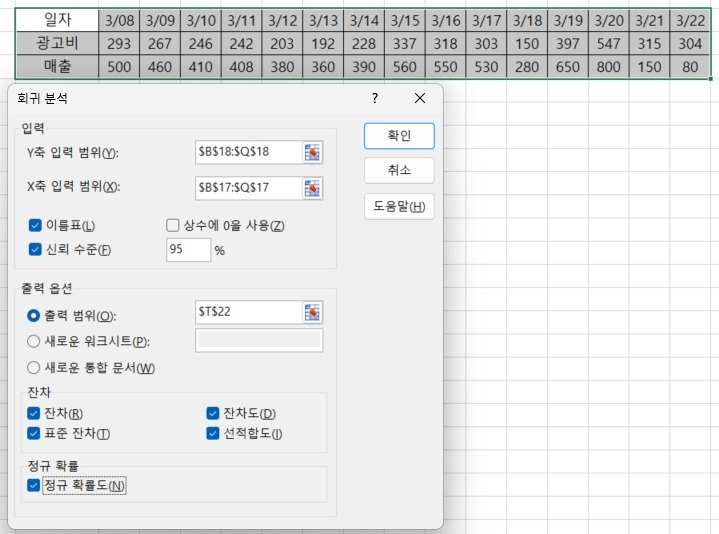Click the dialog help question mark icon
Screen dimensions: 719x534
click(375, 98)
